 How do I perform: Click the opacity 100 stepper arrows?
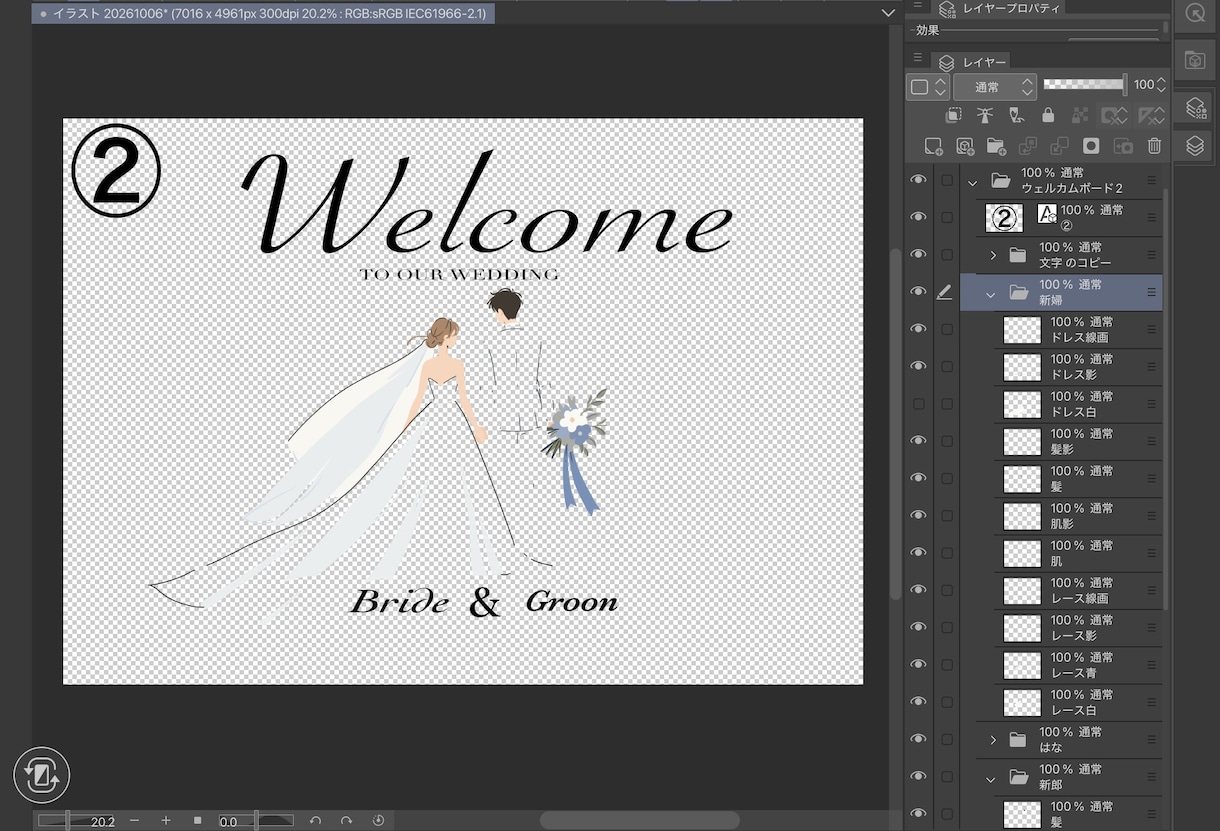coord(1161,86)
